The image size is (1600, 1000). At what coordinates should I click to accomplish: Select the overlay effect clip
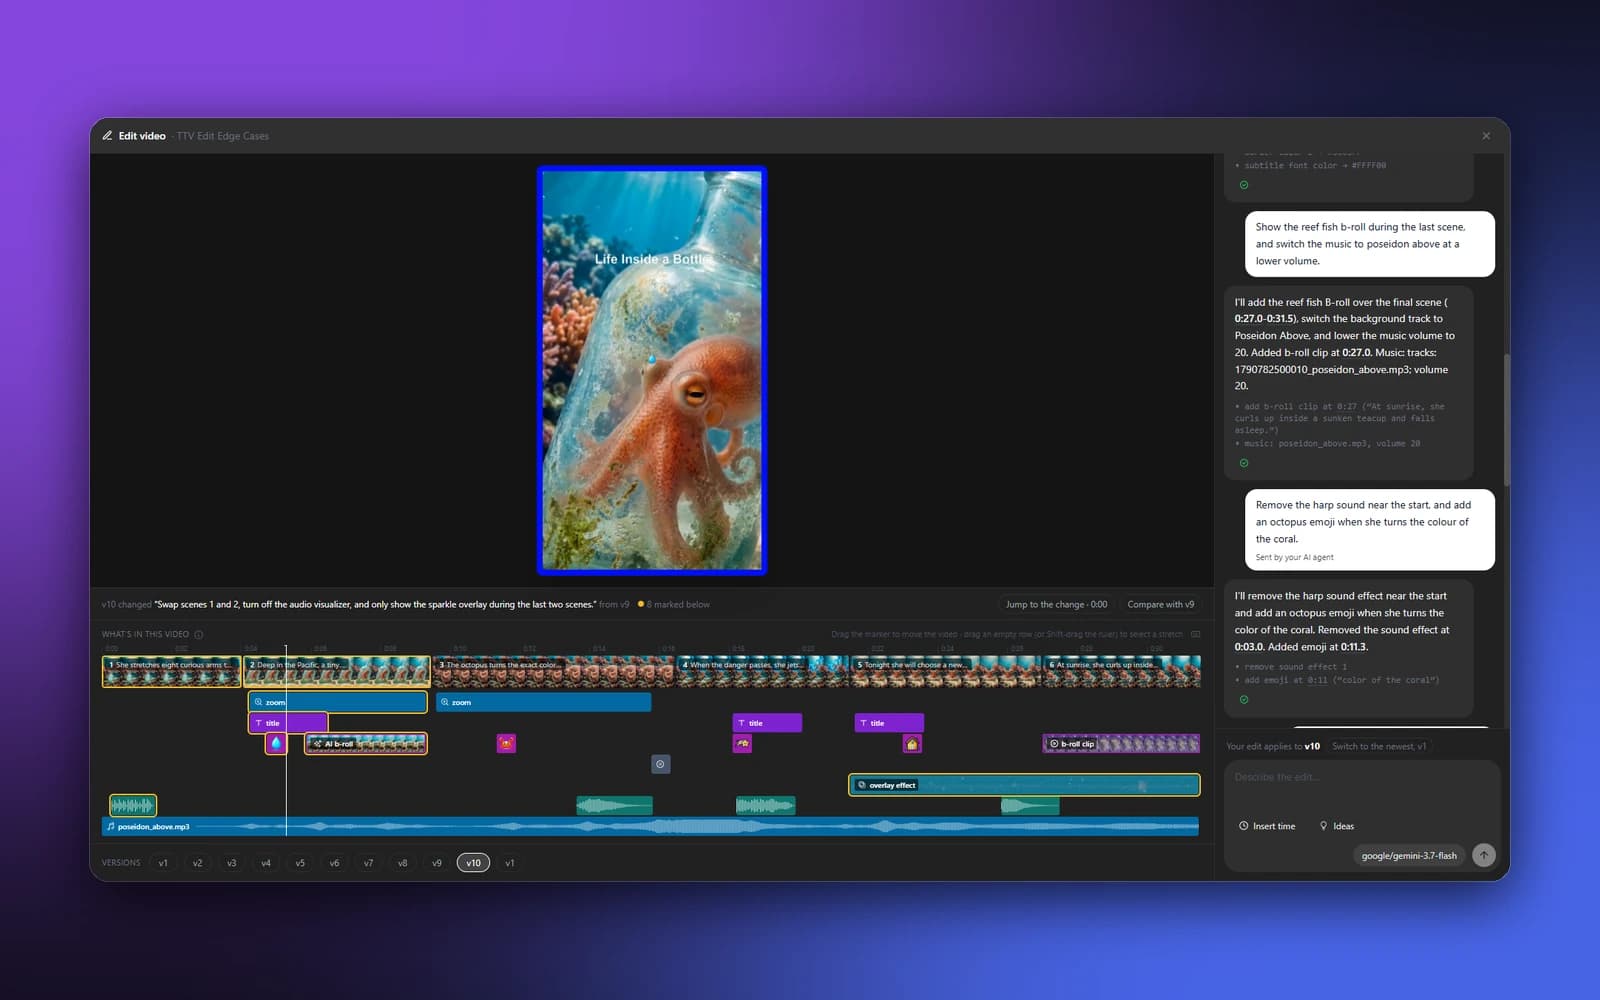(1024, 785)
